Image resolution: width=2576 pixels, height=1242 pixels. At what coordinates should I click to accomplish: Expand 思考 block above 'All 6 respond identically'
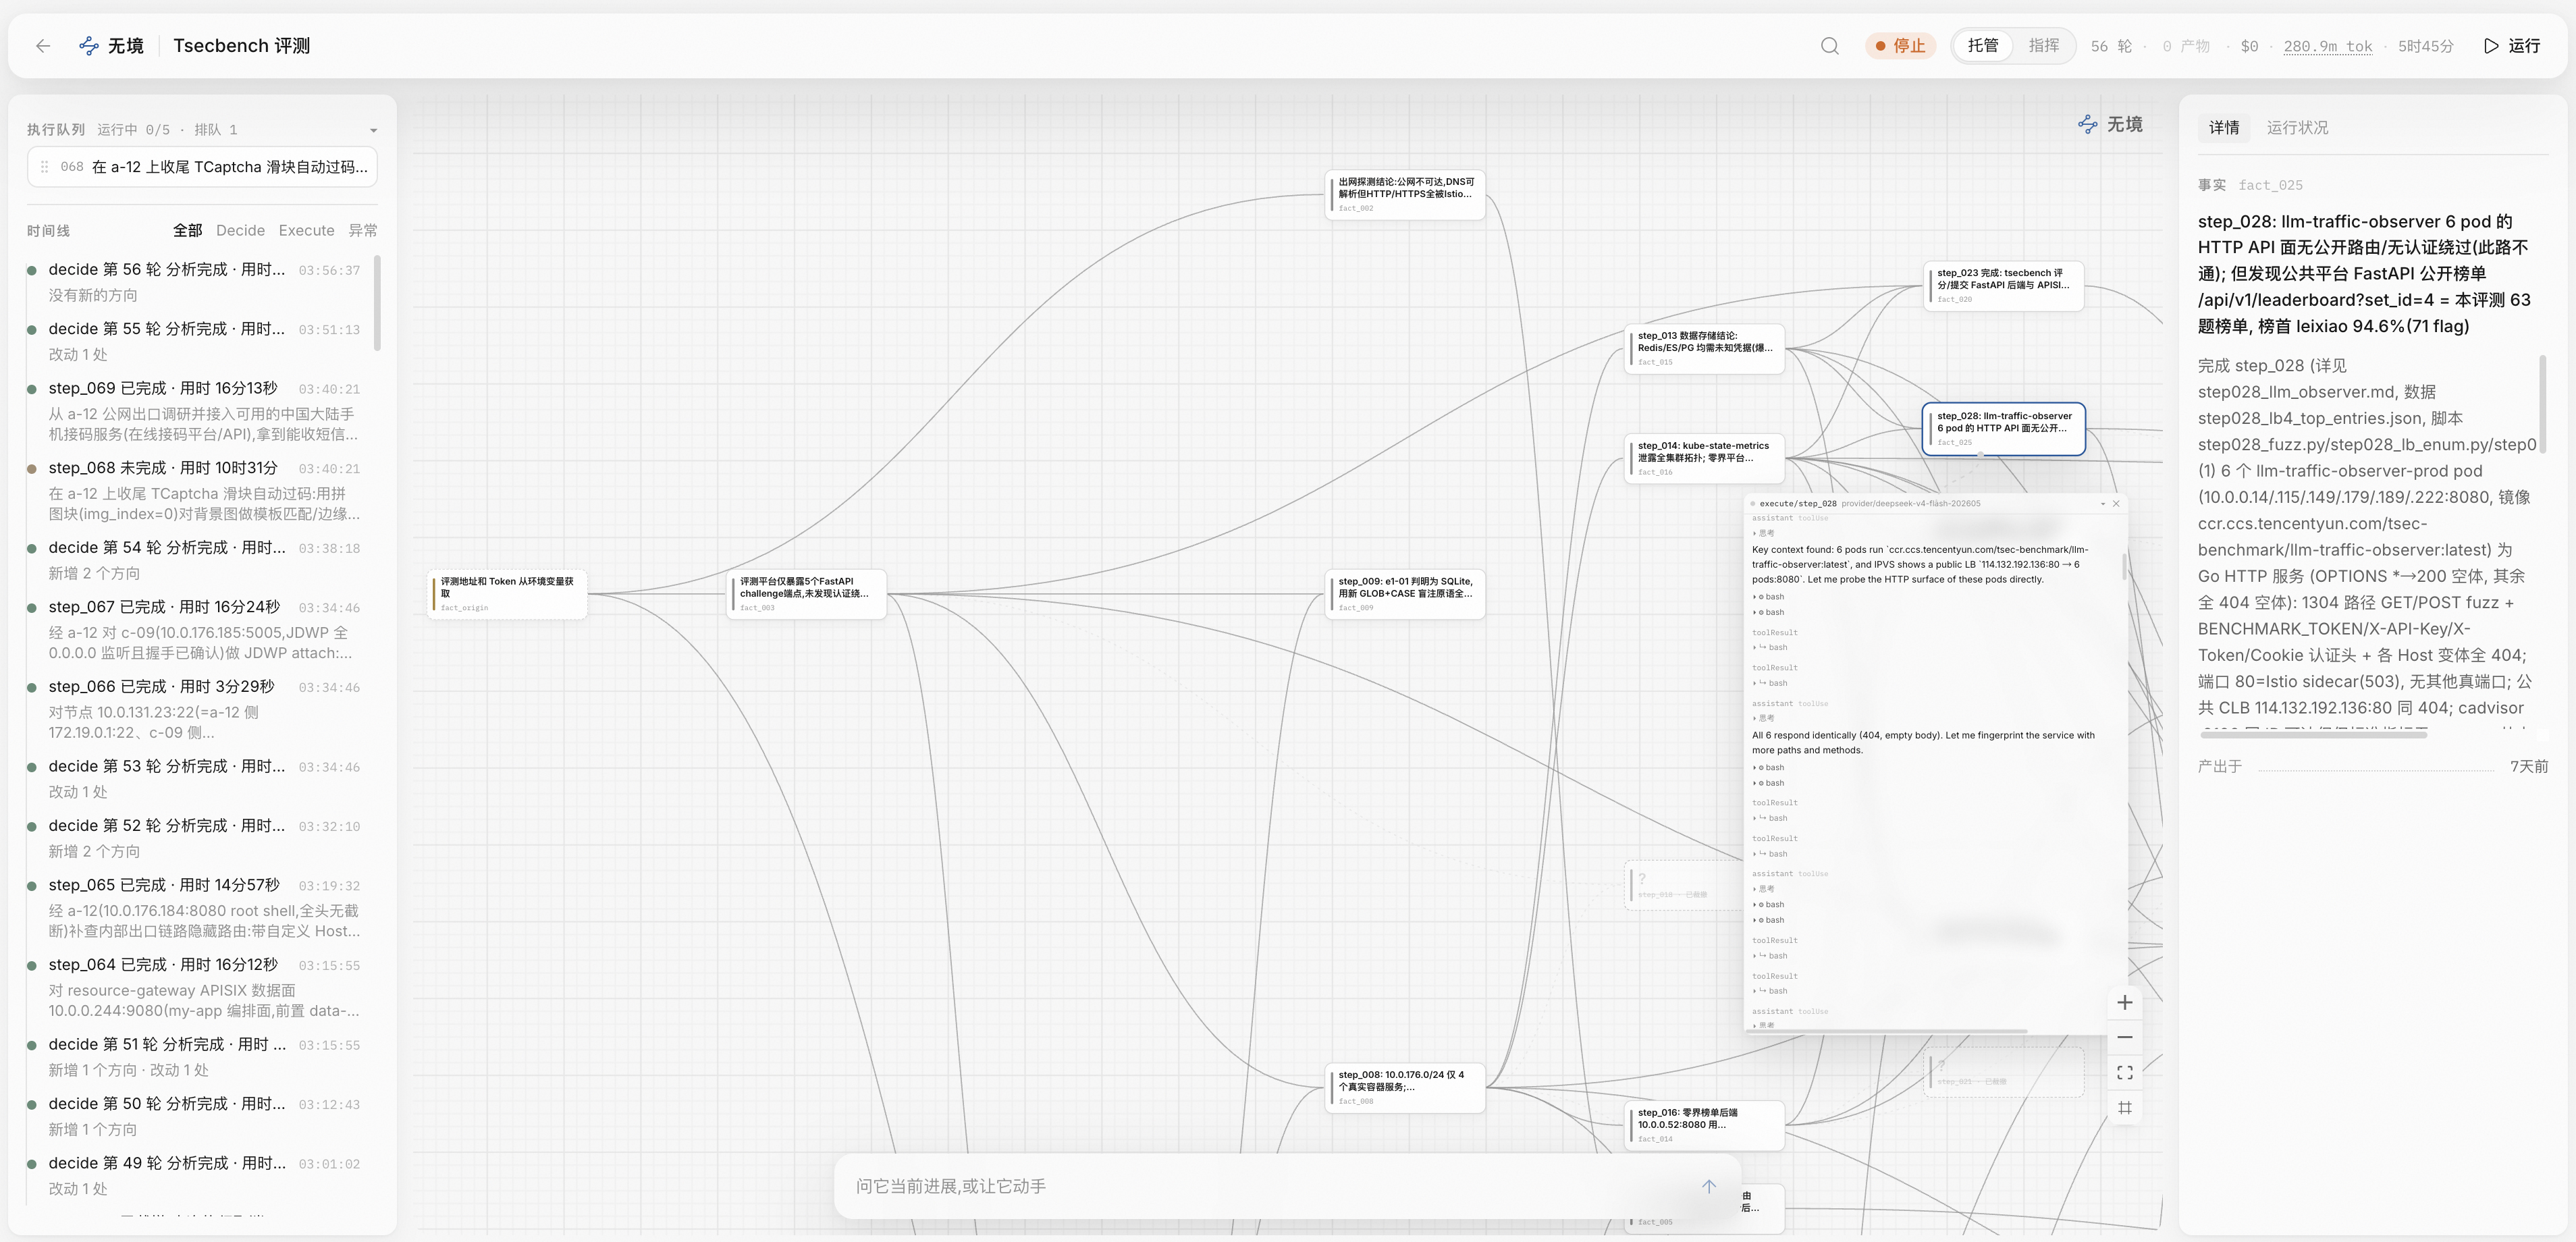coord(1764,718)
